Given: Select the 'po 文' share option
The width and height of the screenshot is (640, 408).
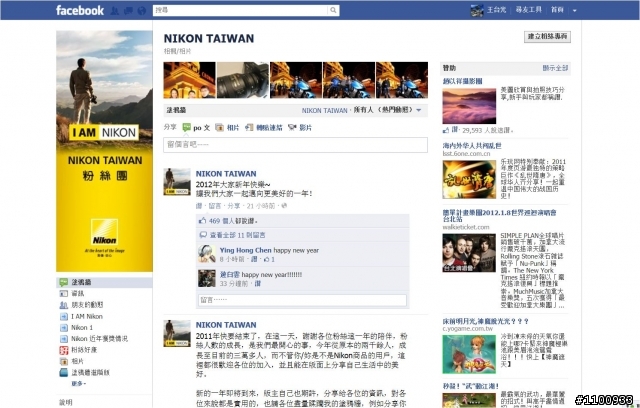Looking at the screenshot, I should (x=196, y=128).
